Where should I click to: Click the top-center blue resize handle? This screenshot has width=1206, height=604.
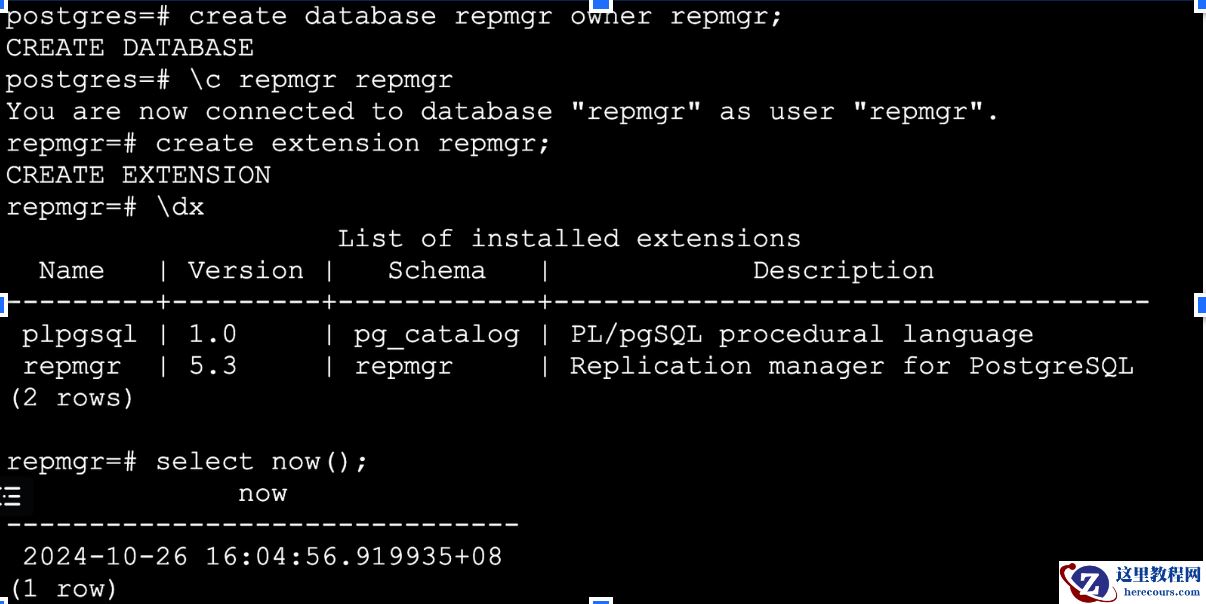[600, 5]
